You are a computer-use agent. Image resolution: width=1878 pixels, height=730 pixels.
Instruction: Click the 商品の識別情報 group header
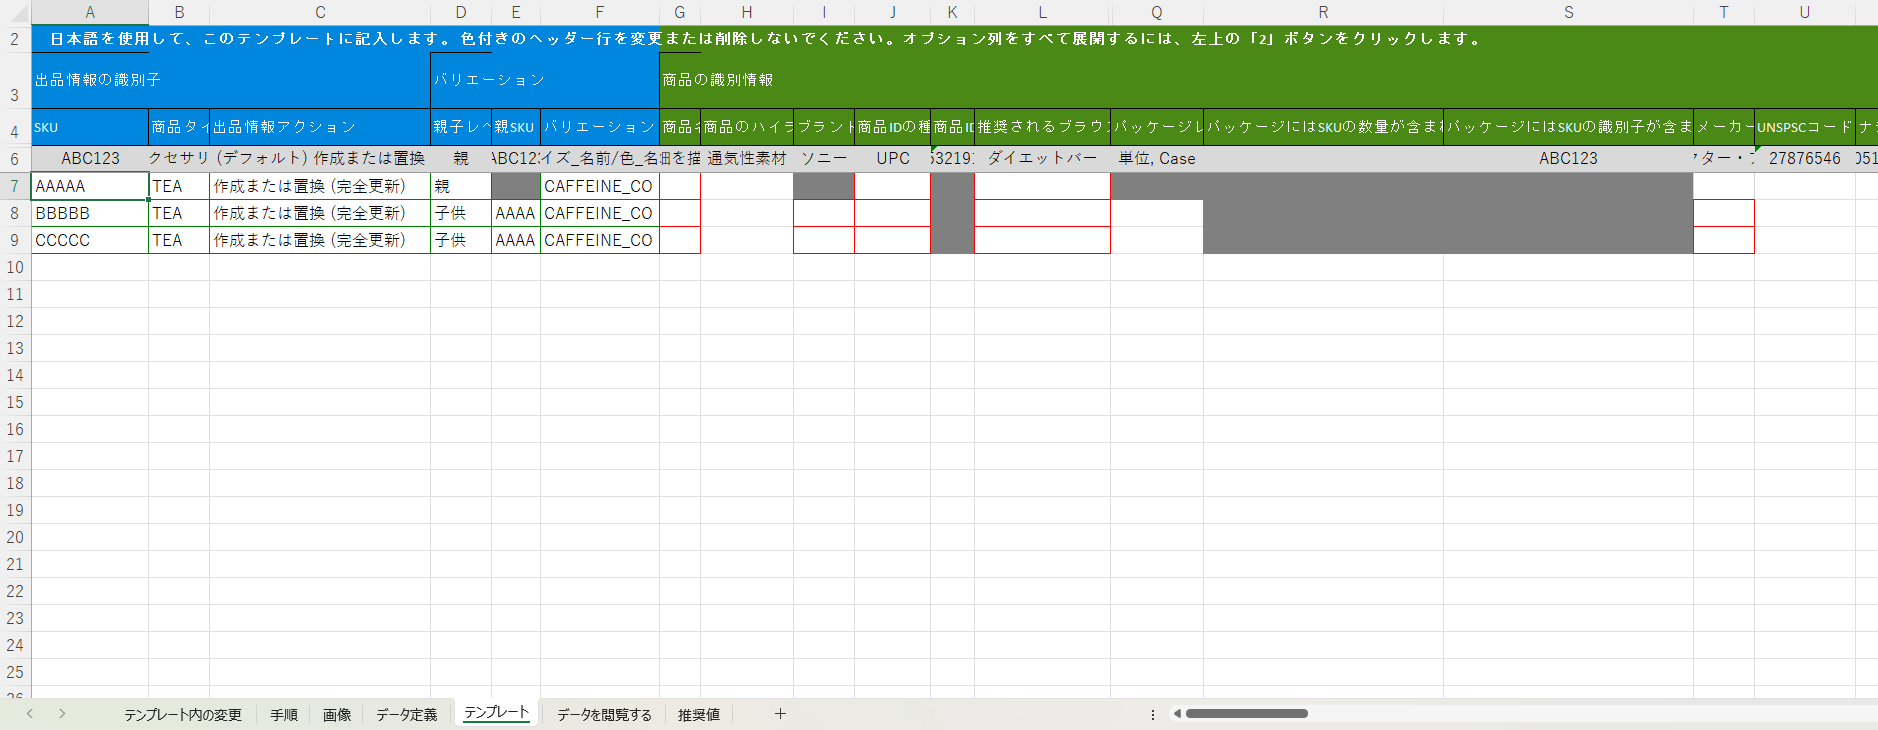1268,80
